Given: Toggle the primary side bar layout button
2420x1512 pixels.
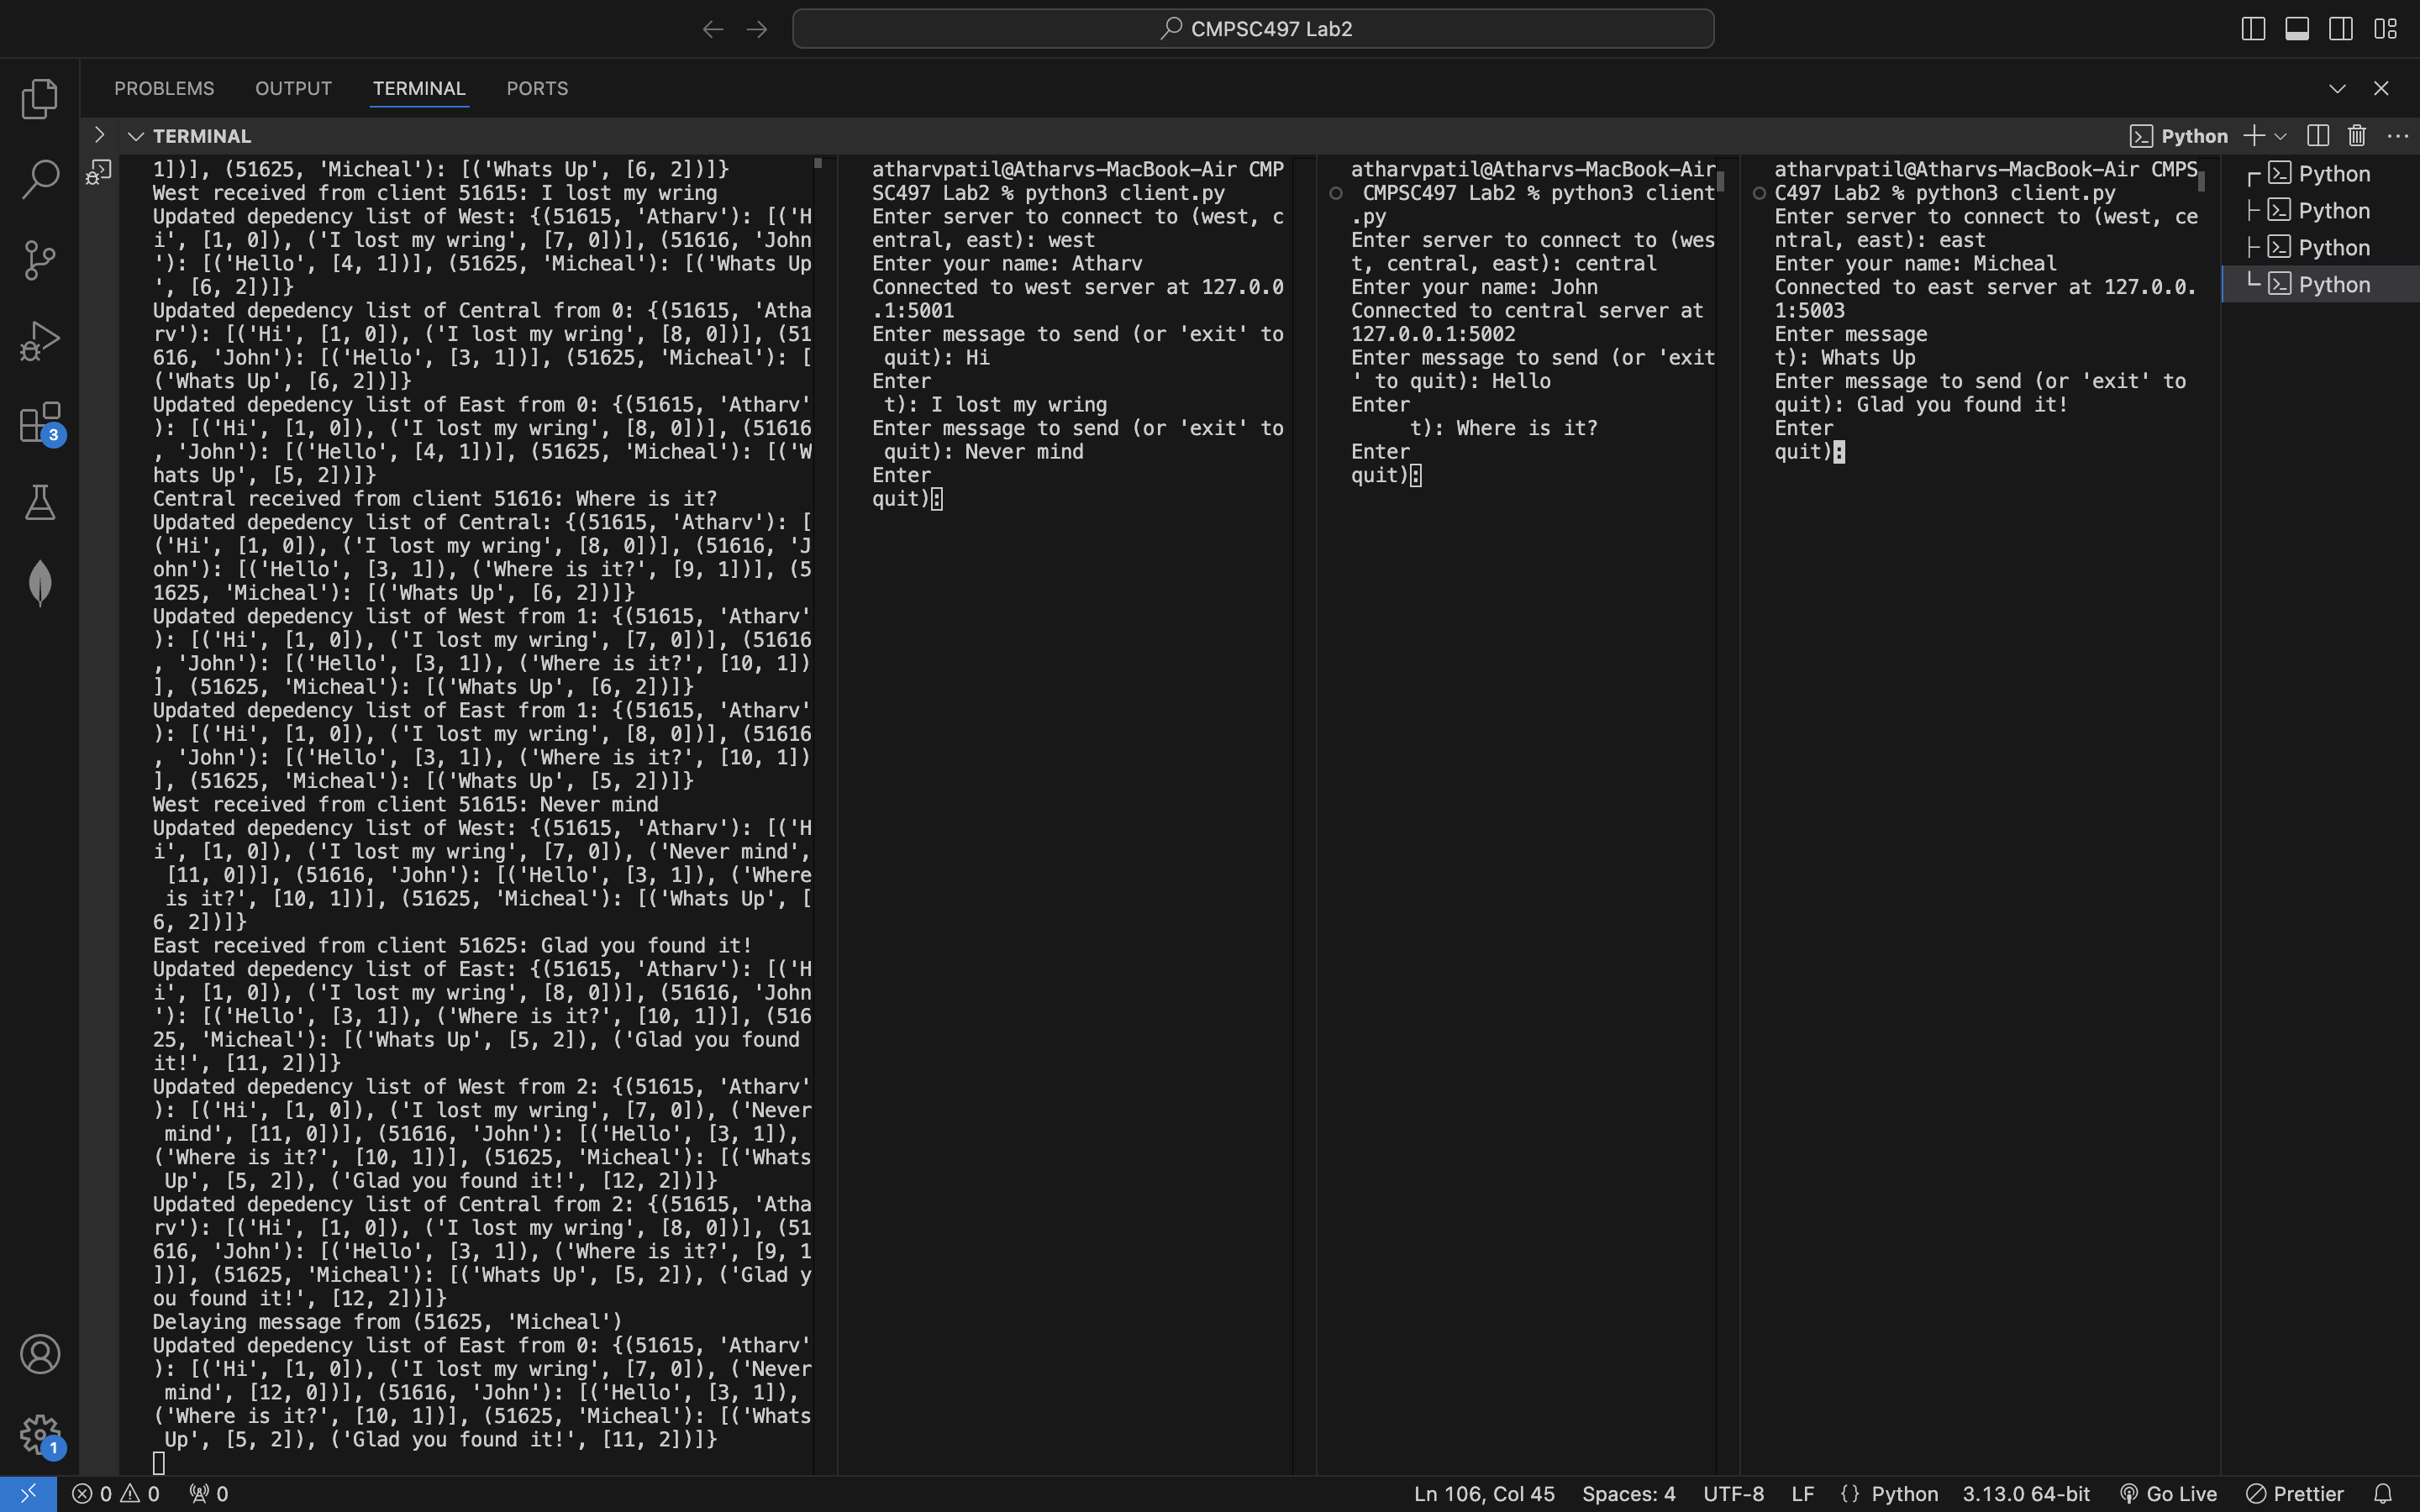Looking at the screenshot, I should pyautogui.click(x=2253, y=29).
